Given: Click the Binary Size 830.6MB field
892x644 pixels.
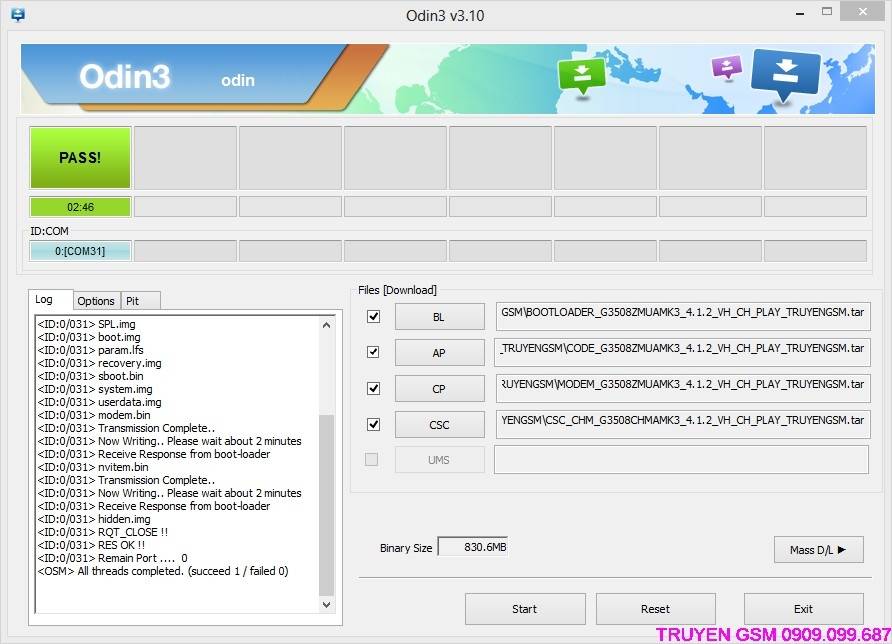Looking at the screenshot, I should (x=473, y=547).
